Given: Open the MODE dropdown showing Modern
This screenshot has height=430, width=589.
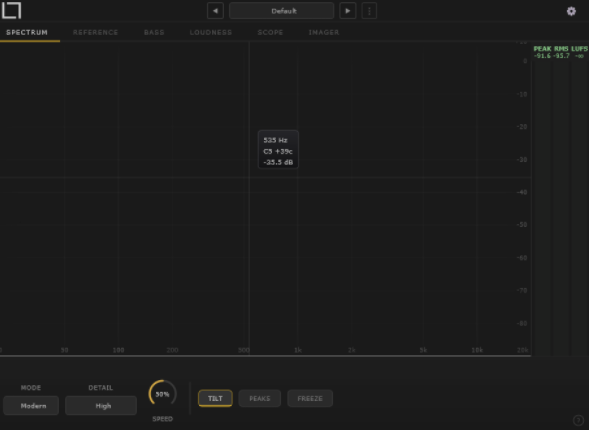Looking at the screenshot, I should (31, 406).
